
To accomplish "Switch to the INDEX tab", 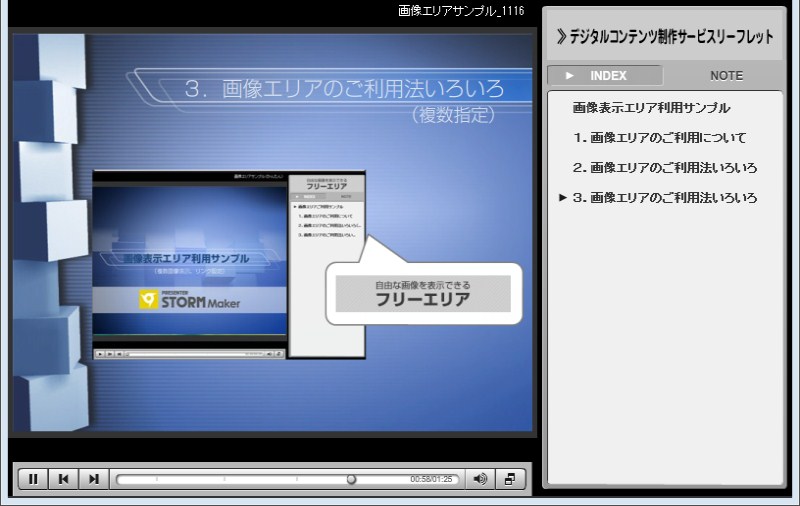I will point(604,75).
